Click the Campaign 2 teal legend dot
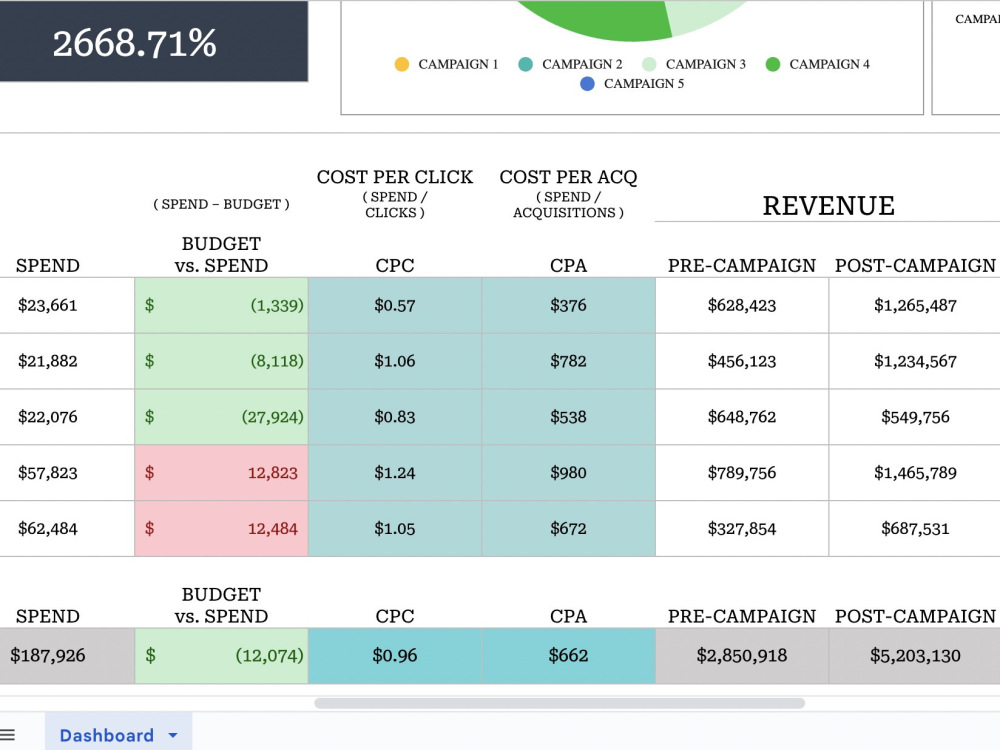Viewport: 1000px width, 750px height. pos(526,64)
